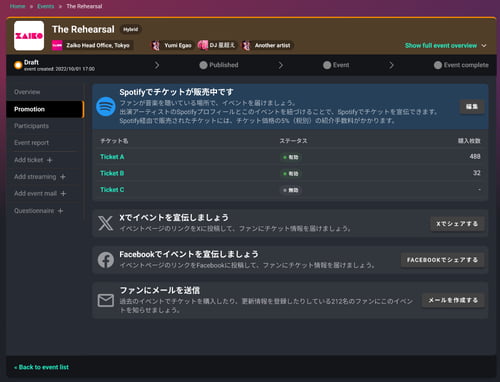500x382 pixels.
Task: Click the チケット名 column header
Action: coord(114,141)
